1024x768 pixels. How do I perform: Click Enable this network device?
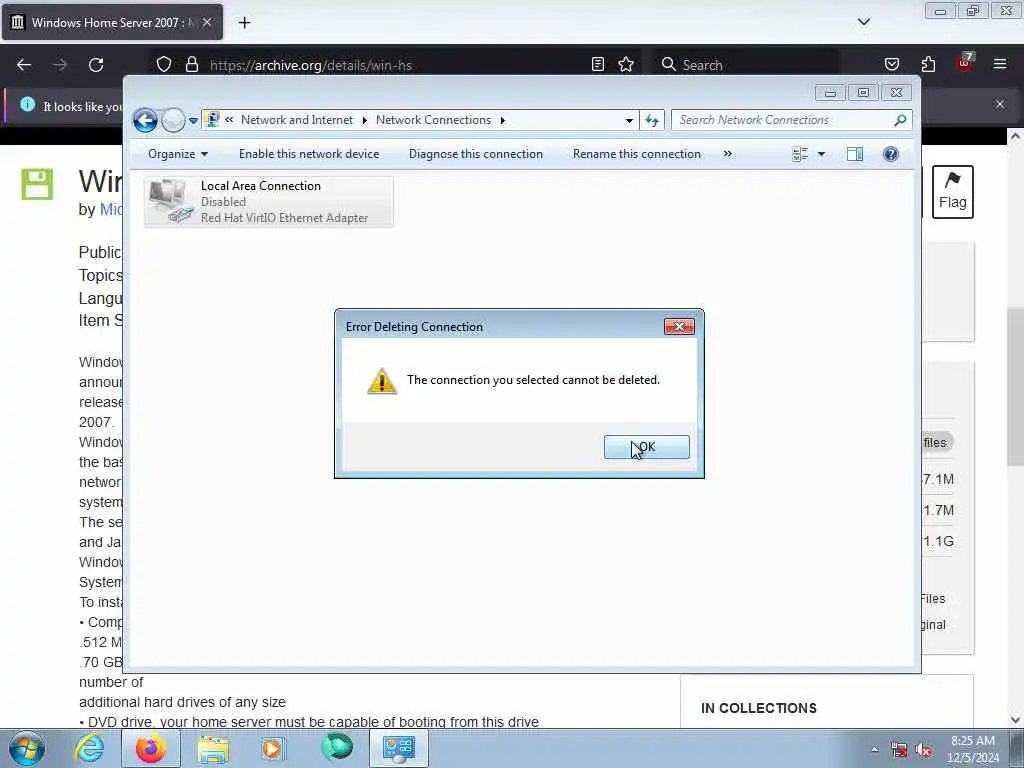pos(309,154)
